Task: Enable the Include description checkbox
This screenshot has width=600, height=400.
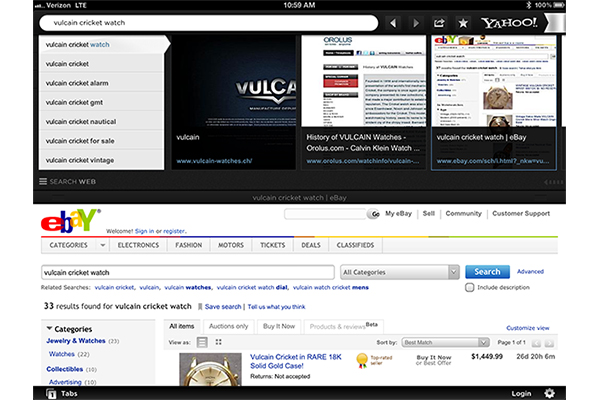Action: coord(471,287)
